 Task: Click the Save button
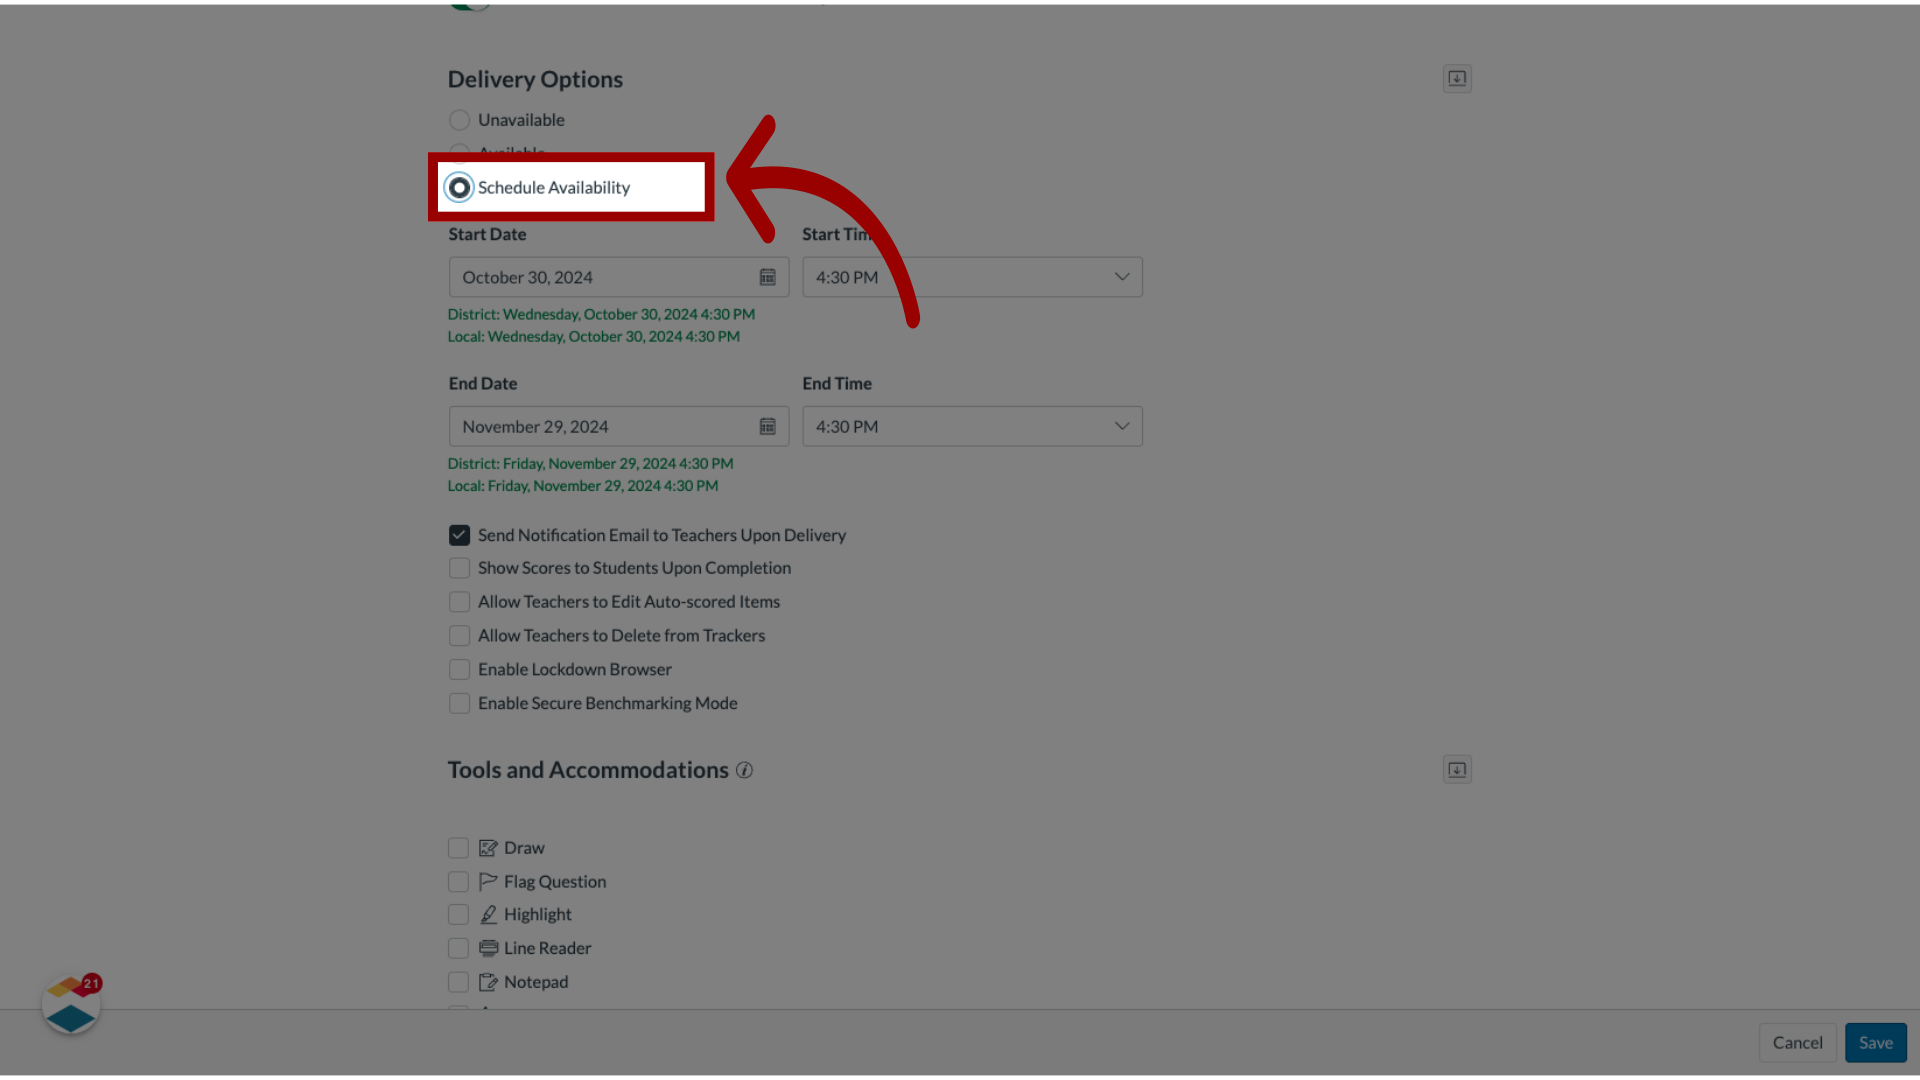click(x=1875, y=1042)
